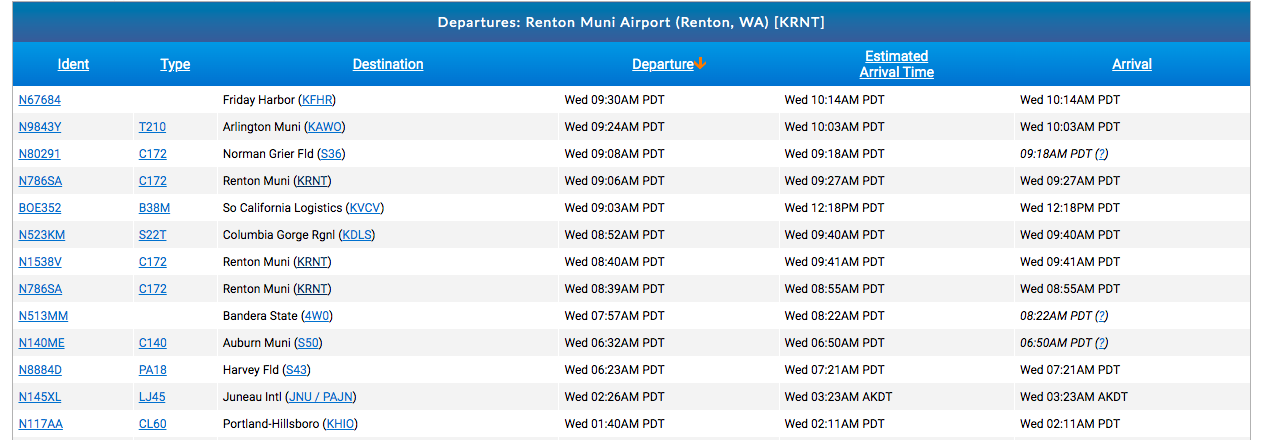Click the orange sort arrow beside Departure
Image resolution: width=1266 pixels, height=440 pixels.
coord(701,64)
